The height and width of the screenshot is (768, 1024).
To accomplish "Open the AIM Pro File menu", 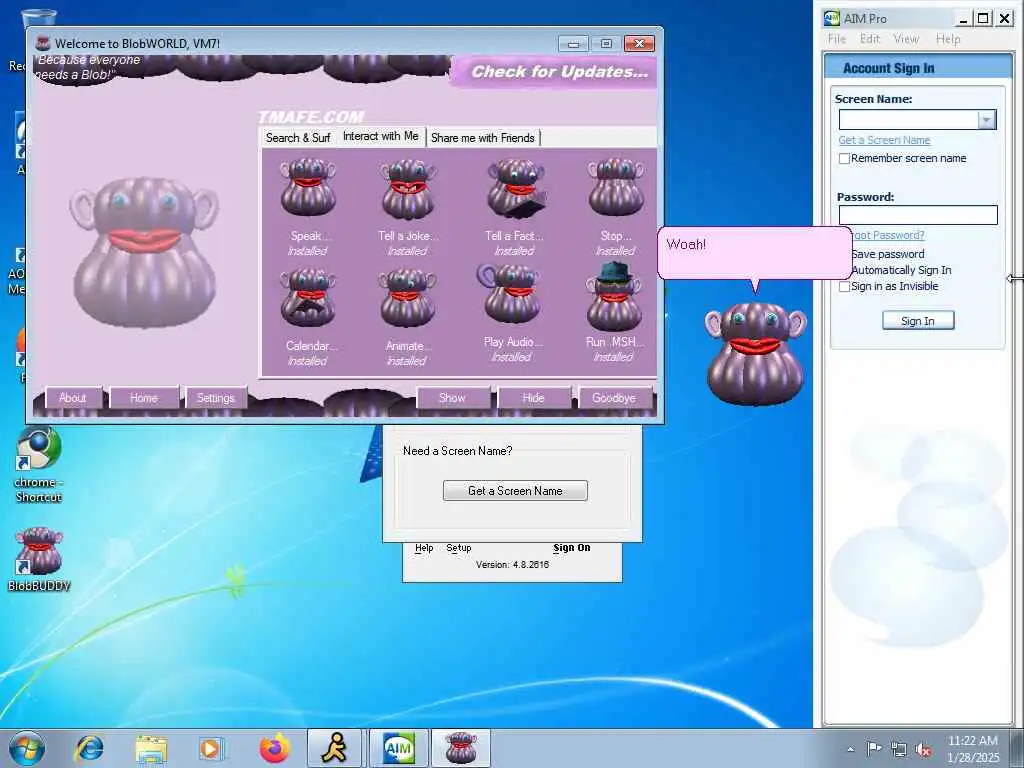I will [x=837, y=39].
